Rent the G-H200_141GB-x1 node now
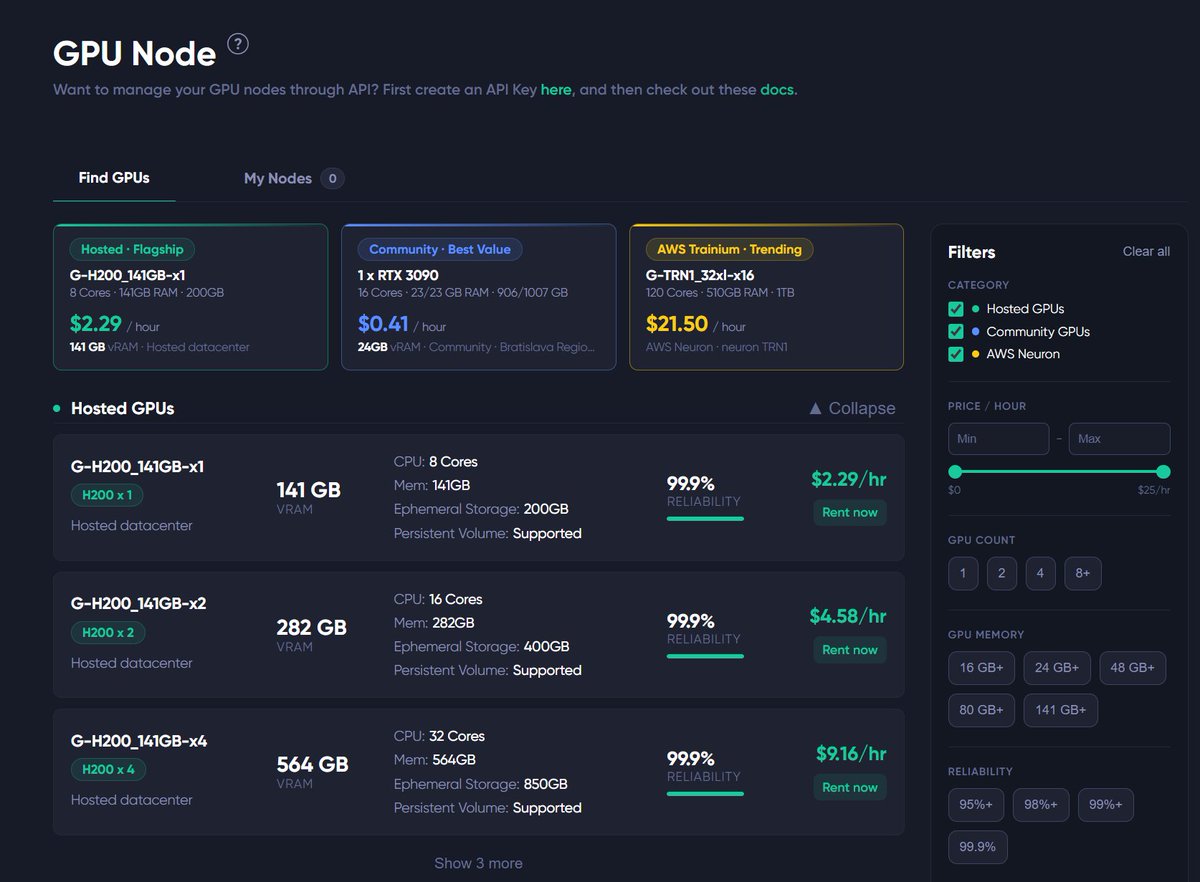Screen dimensions: 1200x882 (850, 512)
